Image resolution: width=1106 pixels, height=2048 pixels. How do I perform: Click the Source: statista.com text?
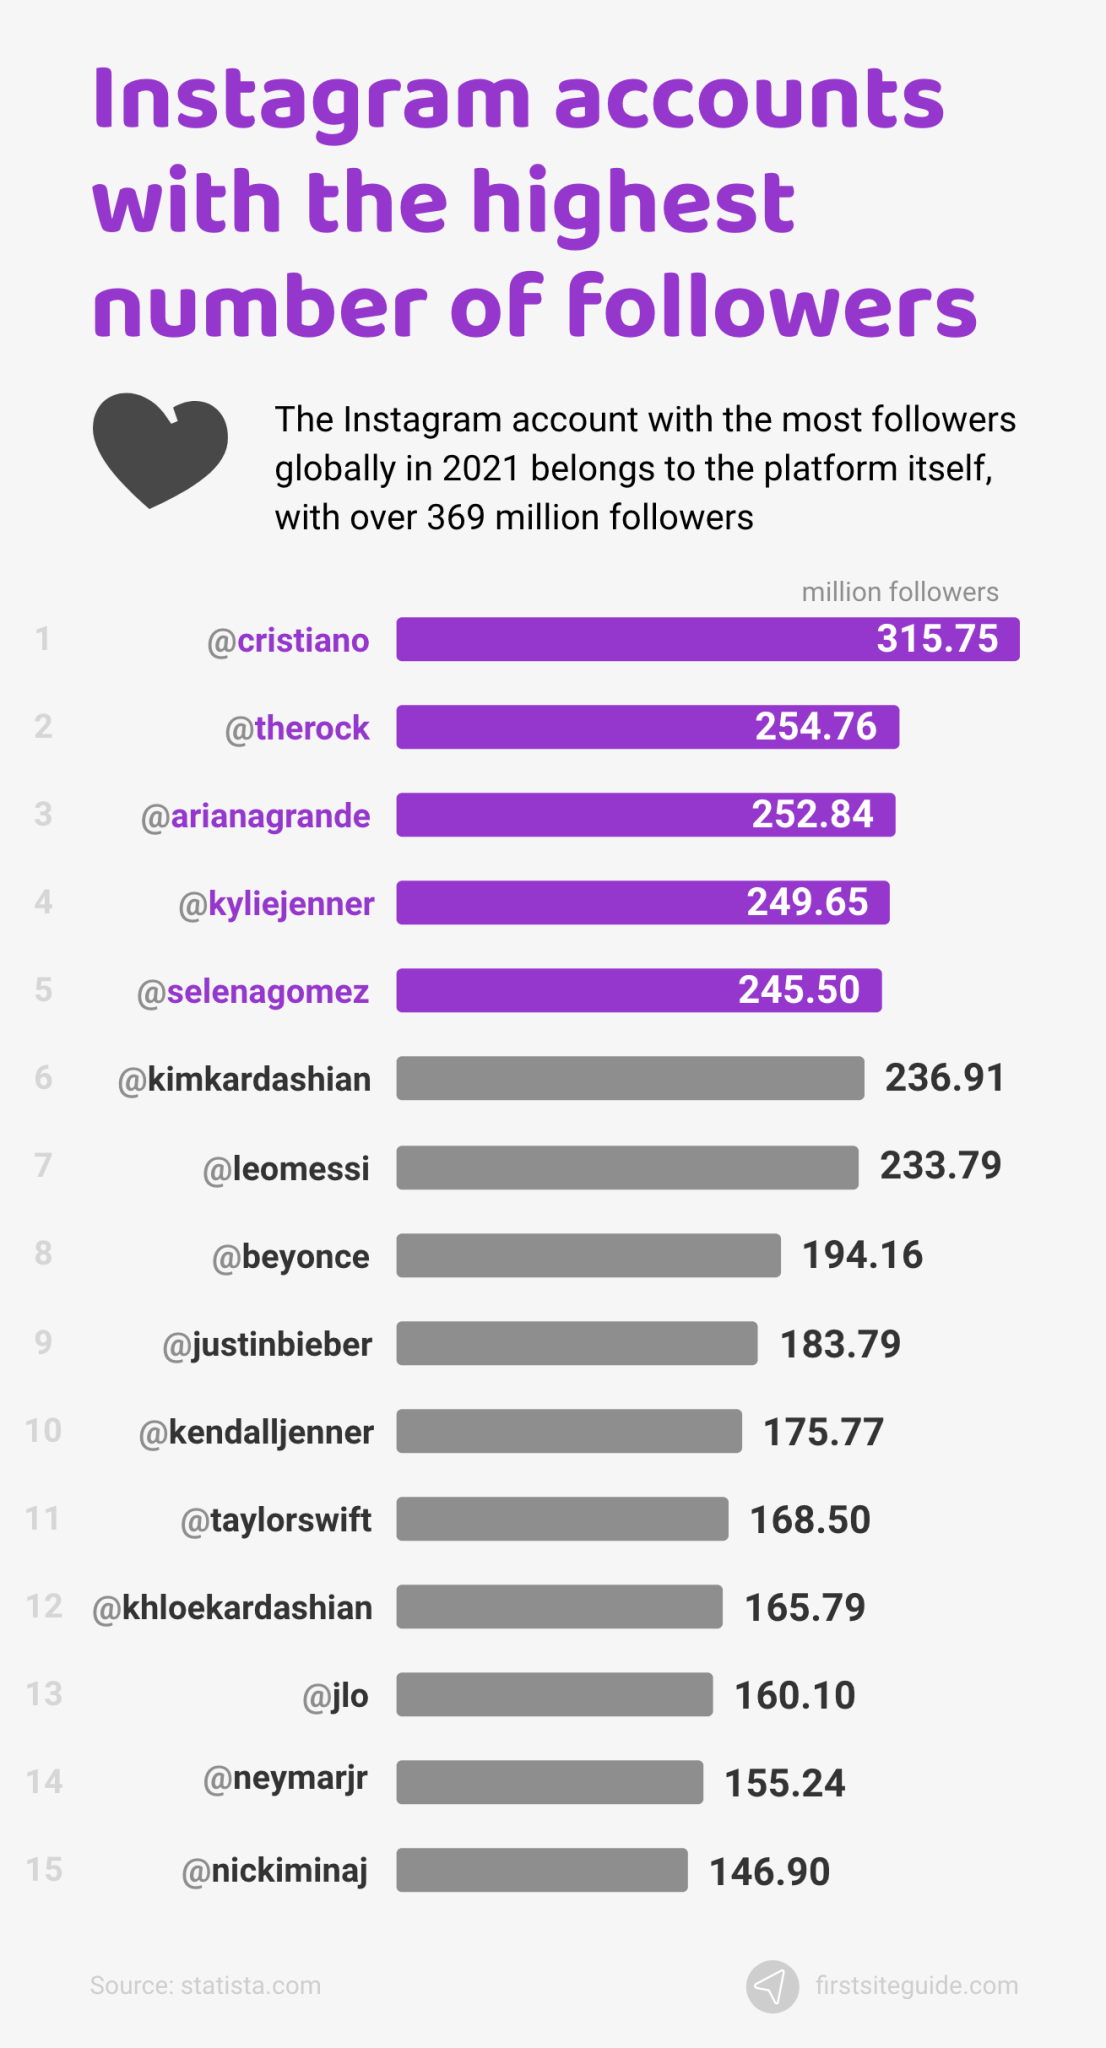[205, 1986]
